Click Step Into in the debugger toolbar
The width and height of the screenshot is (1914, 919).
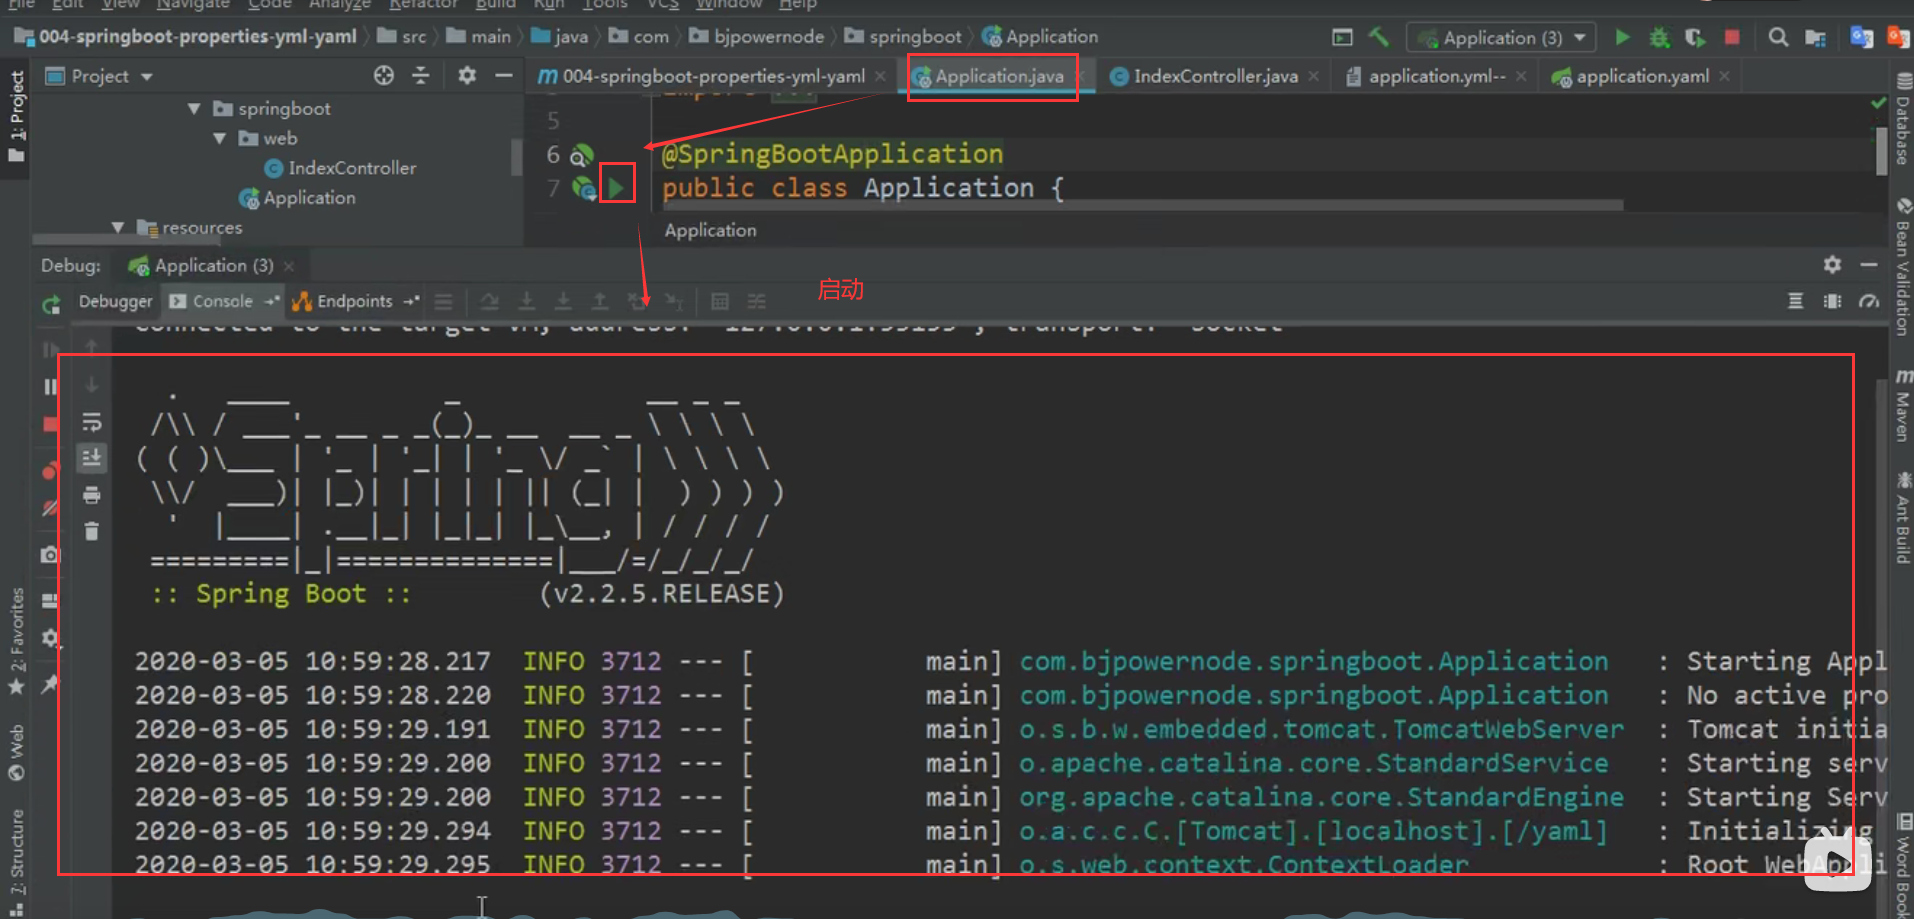(x=526, y=301)
